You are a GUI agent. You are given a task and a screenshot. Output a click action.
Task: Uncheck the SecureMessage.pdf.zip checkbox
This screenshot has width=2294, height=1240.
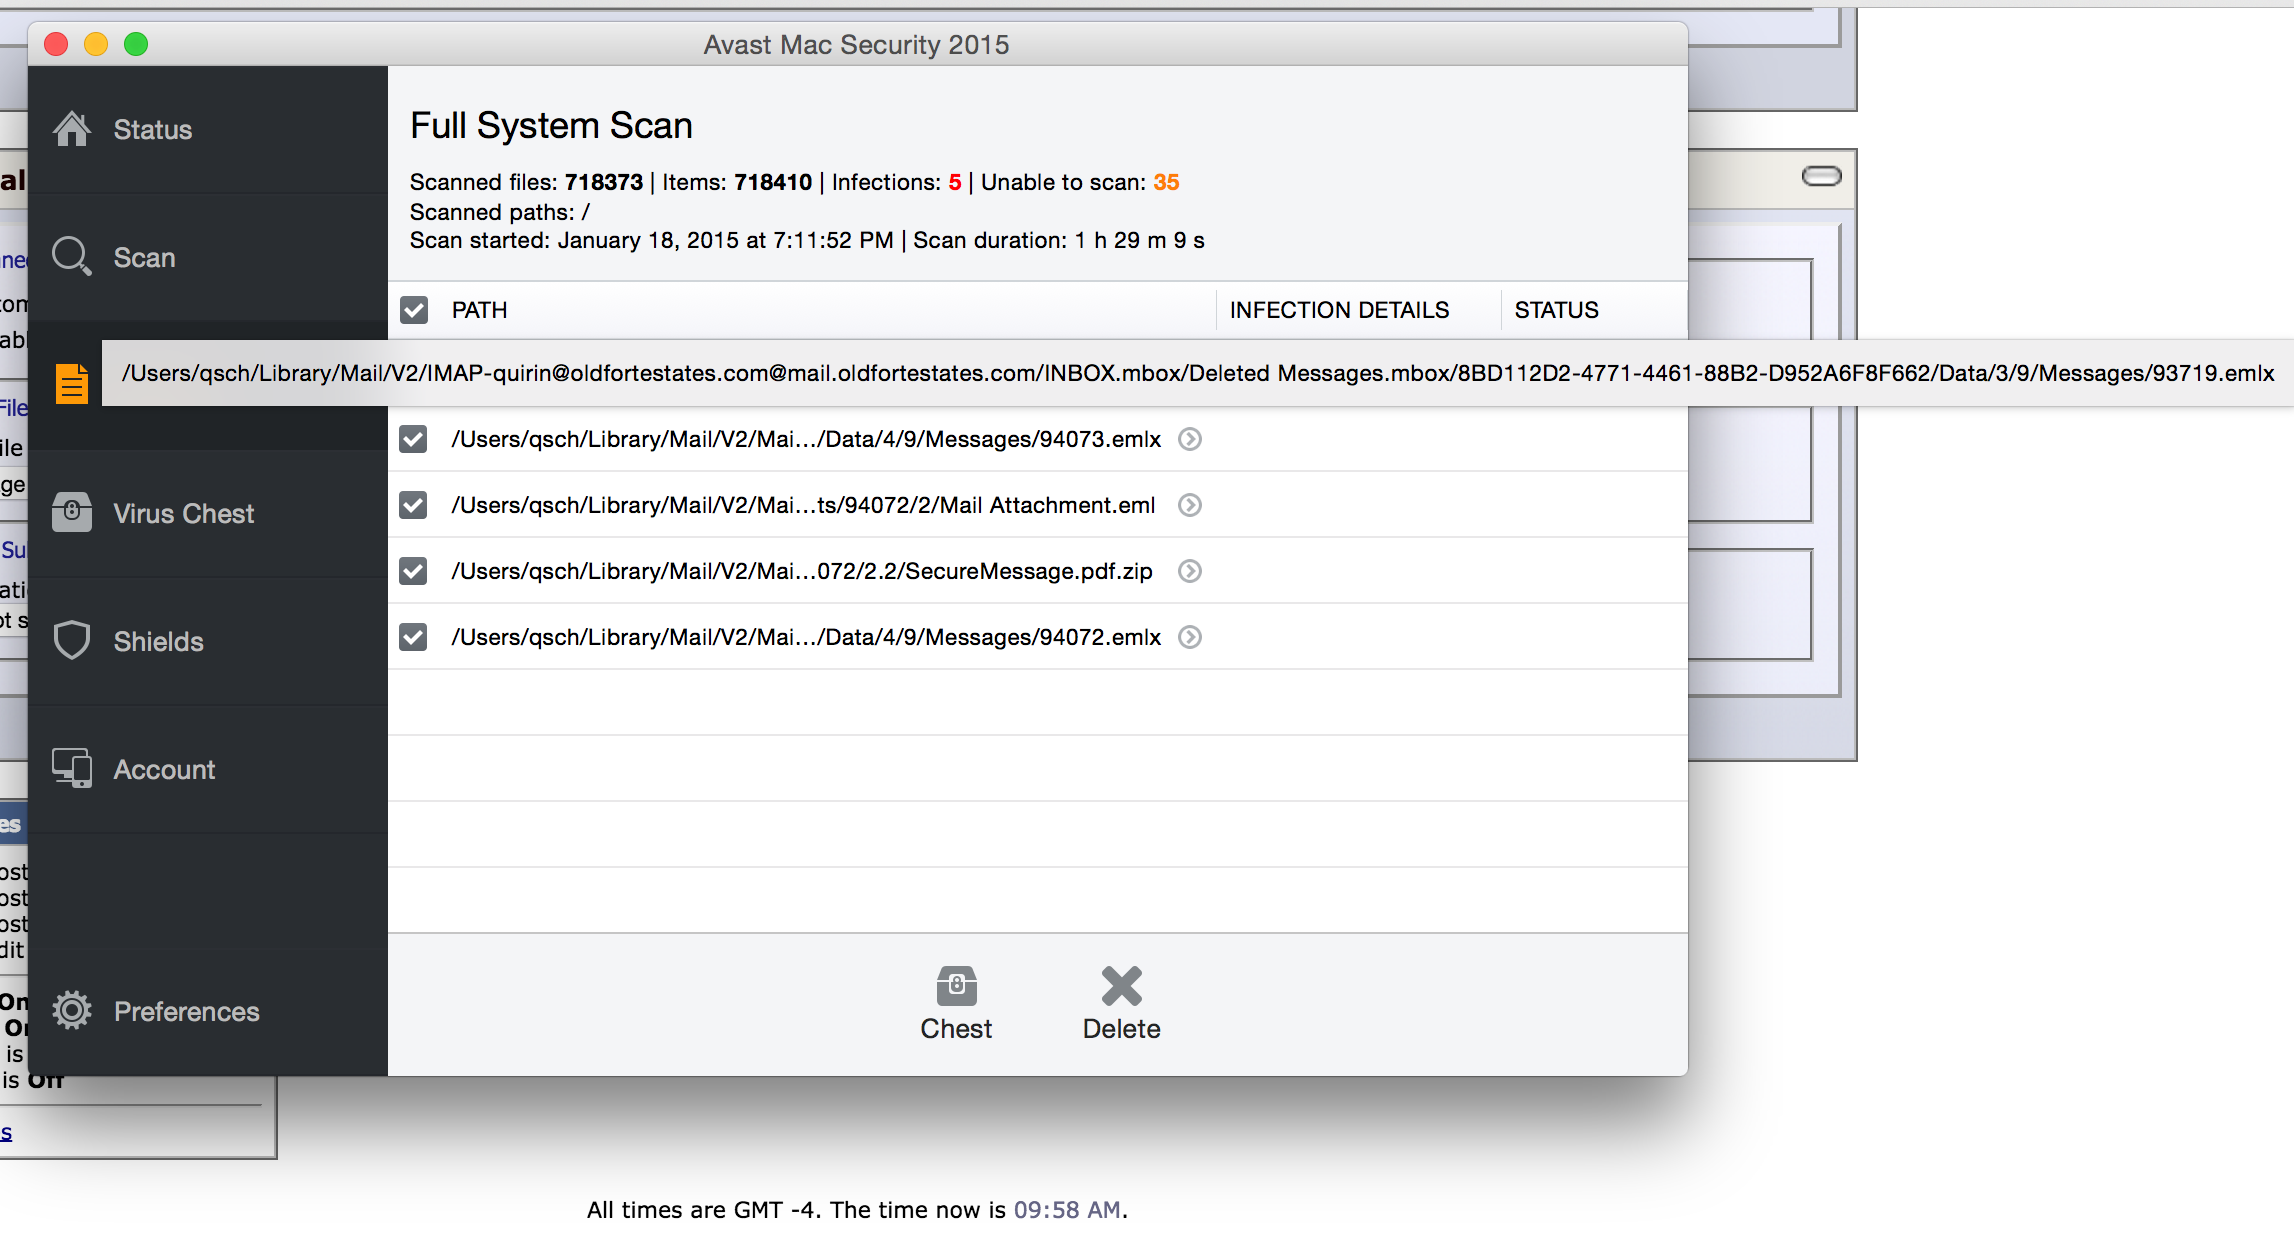click(414, 571)
